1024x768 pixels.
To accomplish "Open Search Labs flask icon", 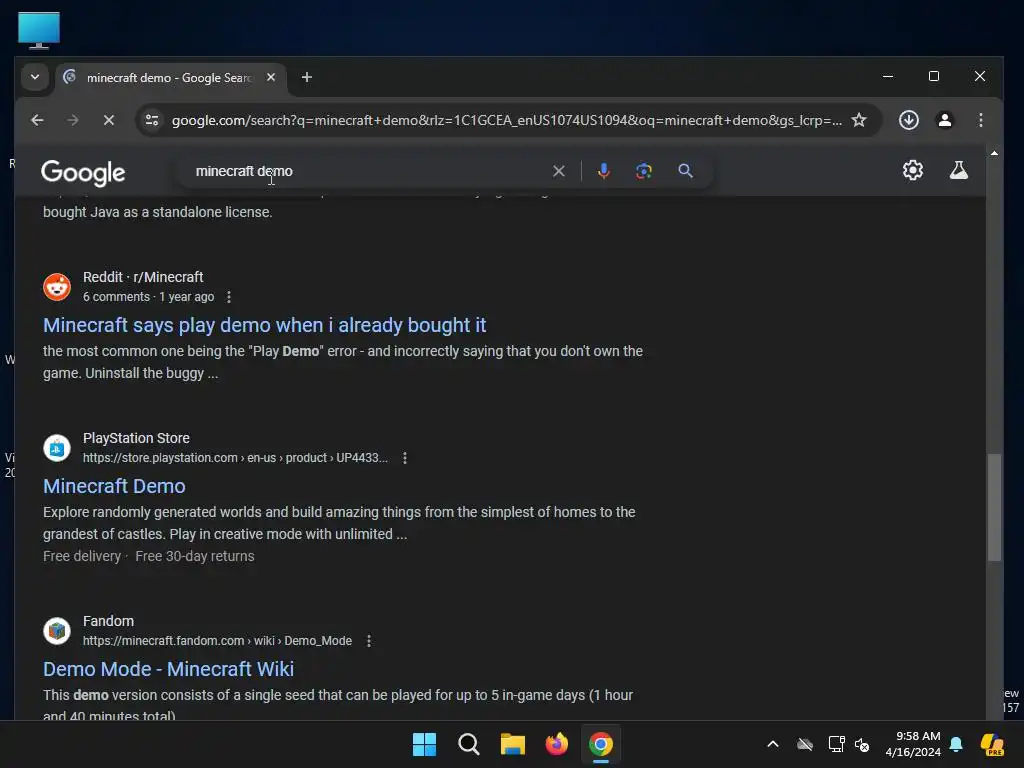I will pos(958,170).
